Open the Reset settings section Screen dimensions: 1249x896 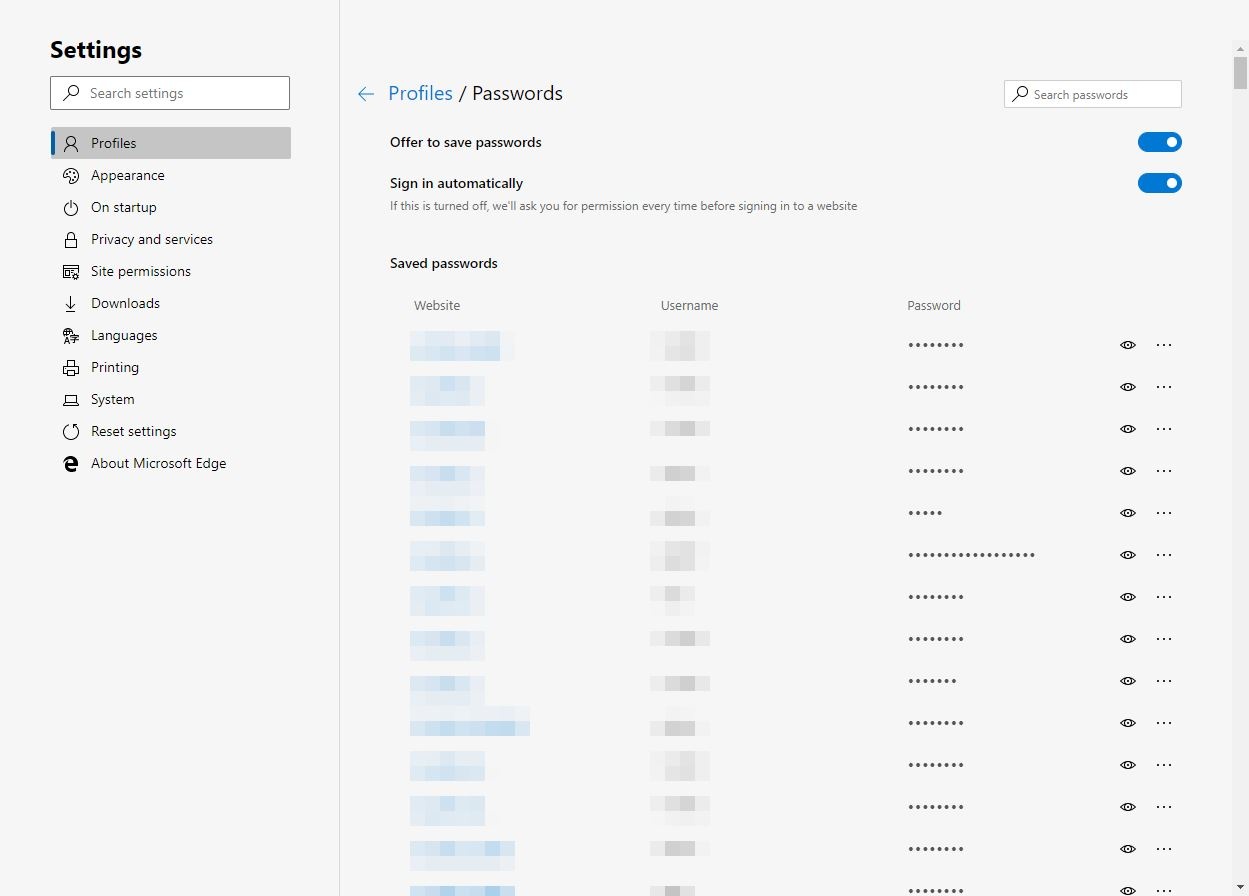pos(170,431)
